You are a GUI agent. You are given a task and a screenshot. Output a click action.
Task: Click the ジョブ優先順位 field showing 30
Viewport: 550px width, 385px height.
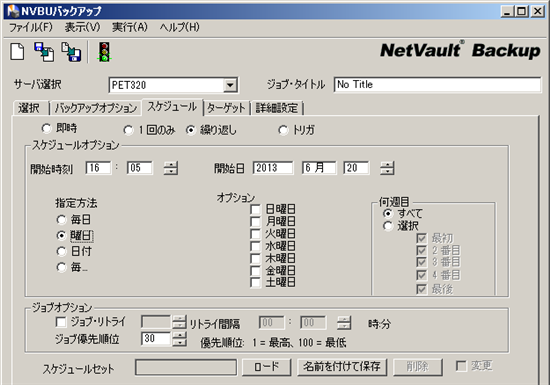point(156,338)
